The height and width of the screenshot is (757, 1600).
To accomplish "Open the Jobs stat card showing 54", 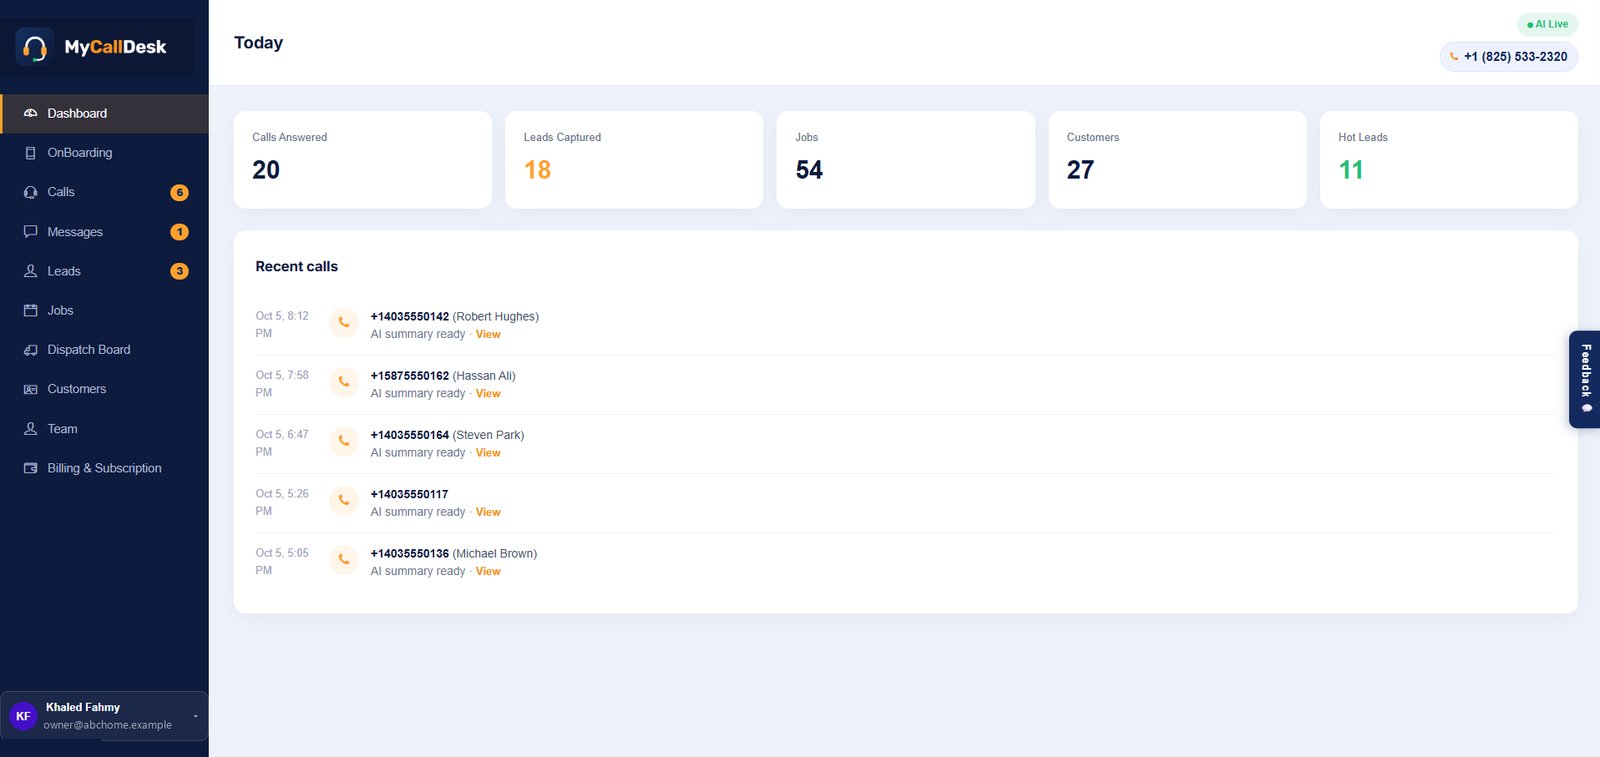I will pyautogui.click(x=906, y=160).
